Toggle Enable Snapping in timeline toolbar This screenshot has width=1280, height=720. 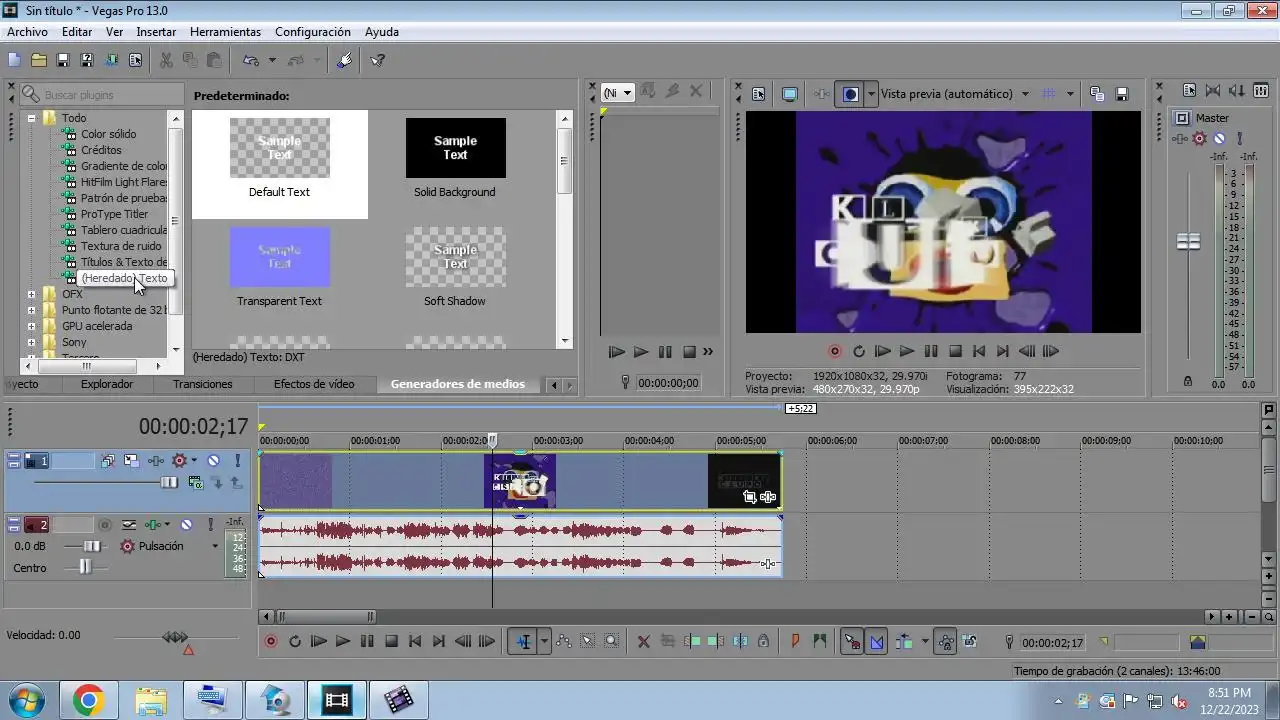click(851, 642)
